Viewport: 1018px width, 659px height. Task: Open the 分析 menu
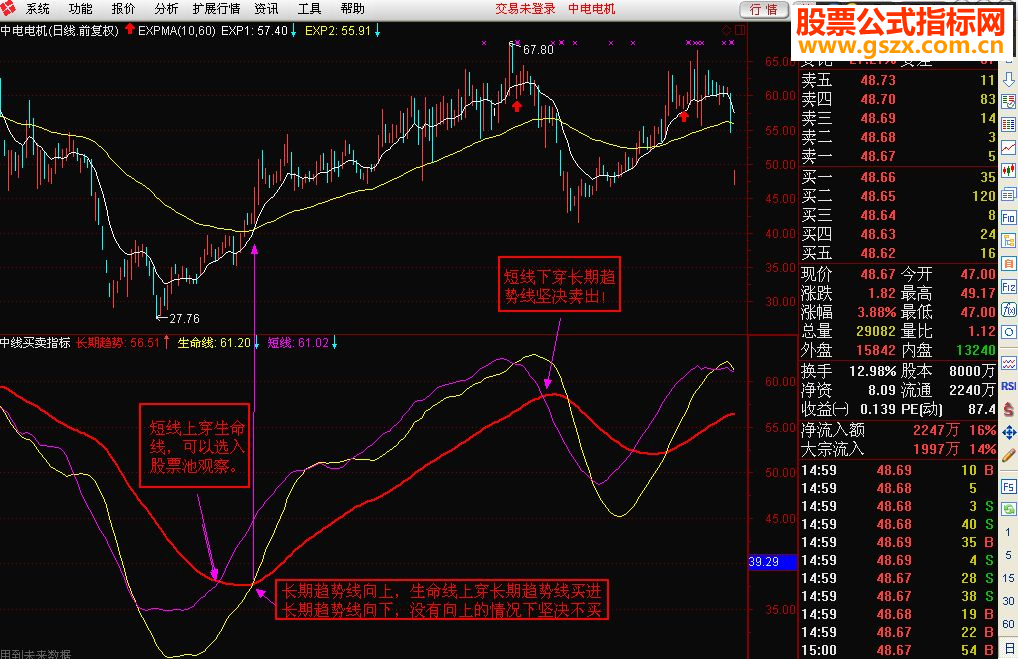point(166,8)
